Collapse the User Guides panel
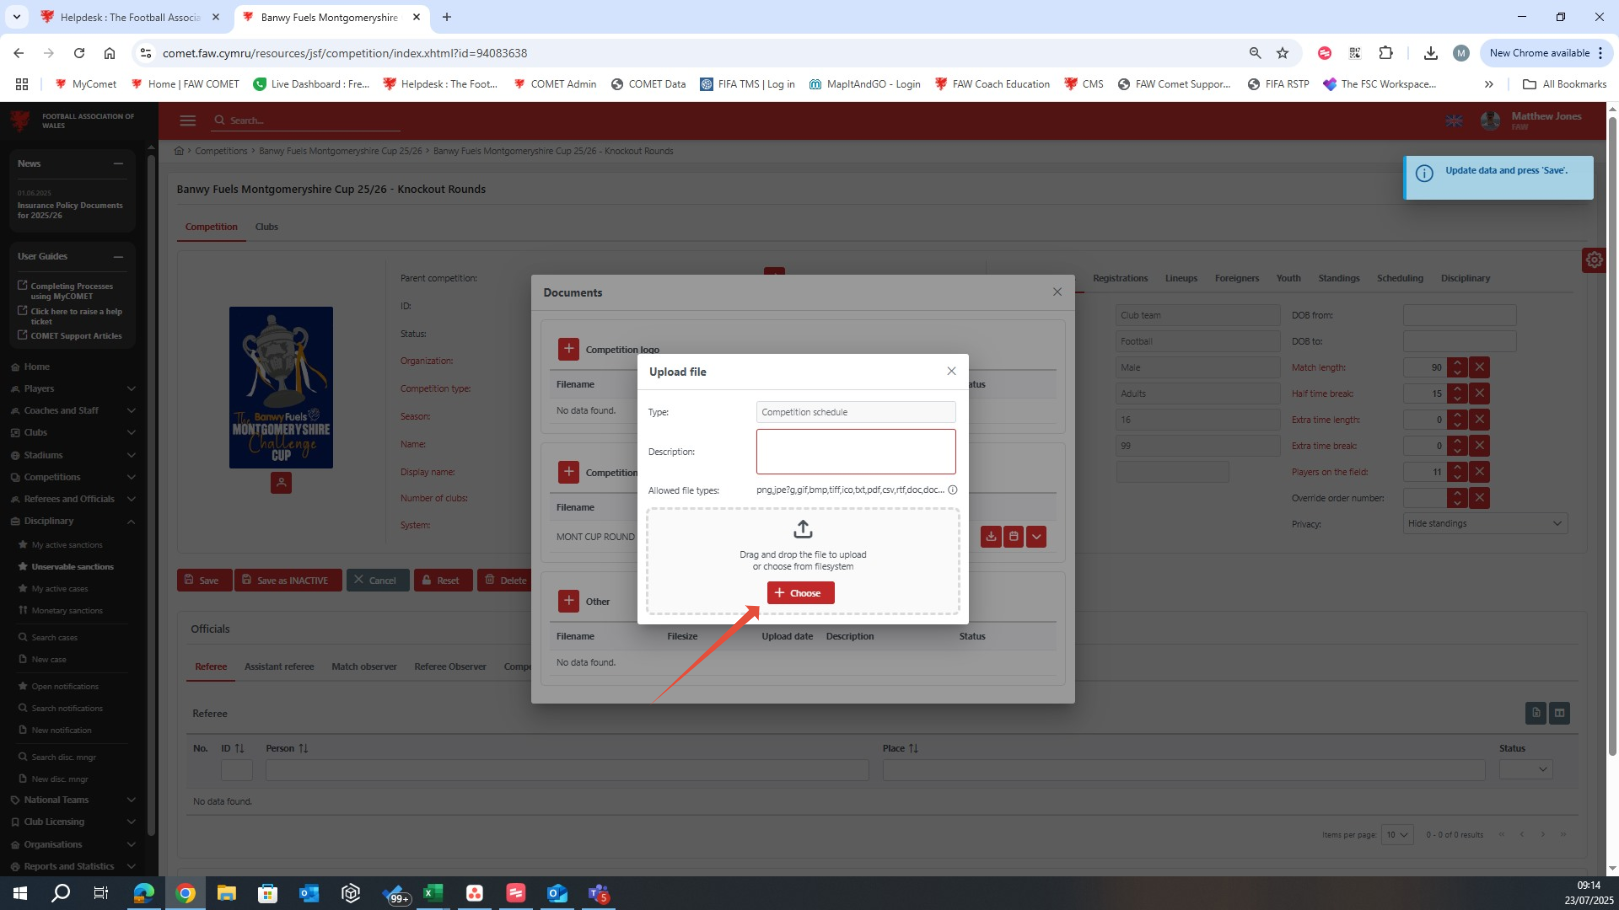The height and width of the screenshot is (910, 1619). pyautogui.click(x=118, y=257)
